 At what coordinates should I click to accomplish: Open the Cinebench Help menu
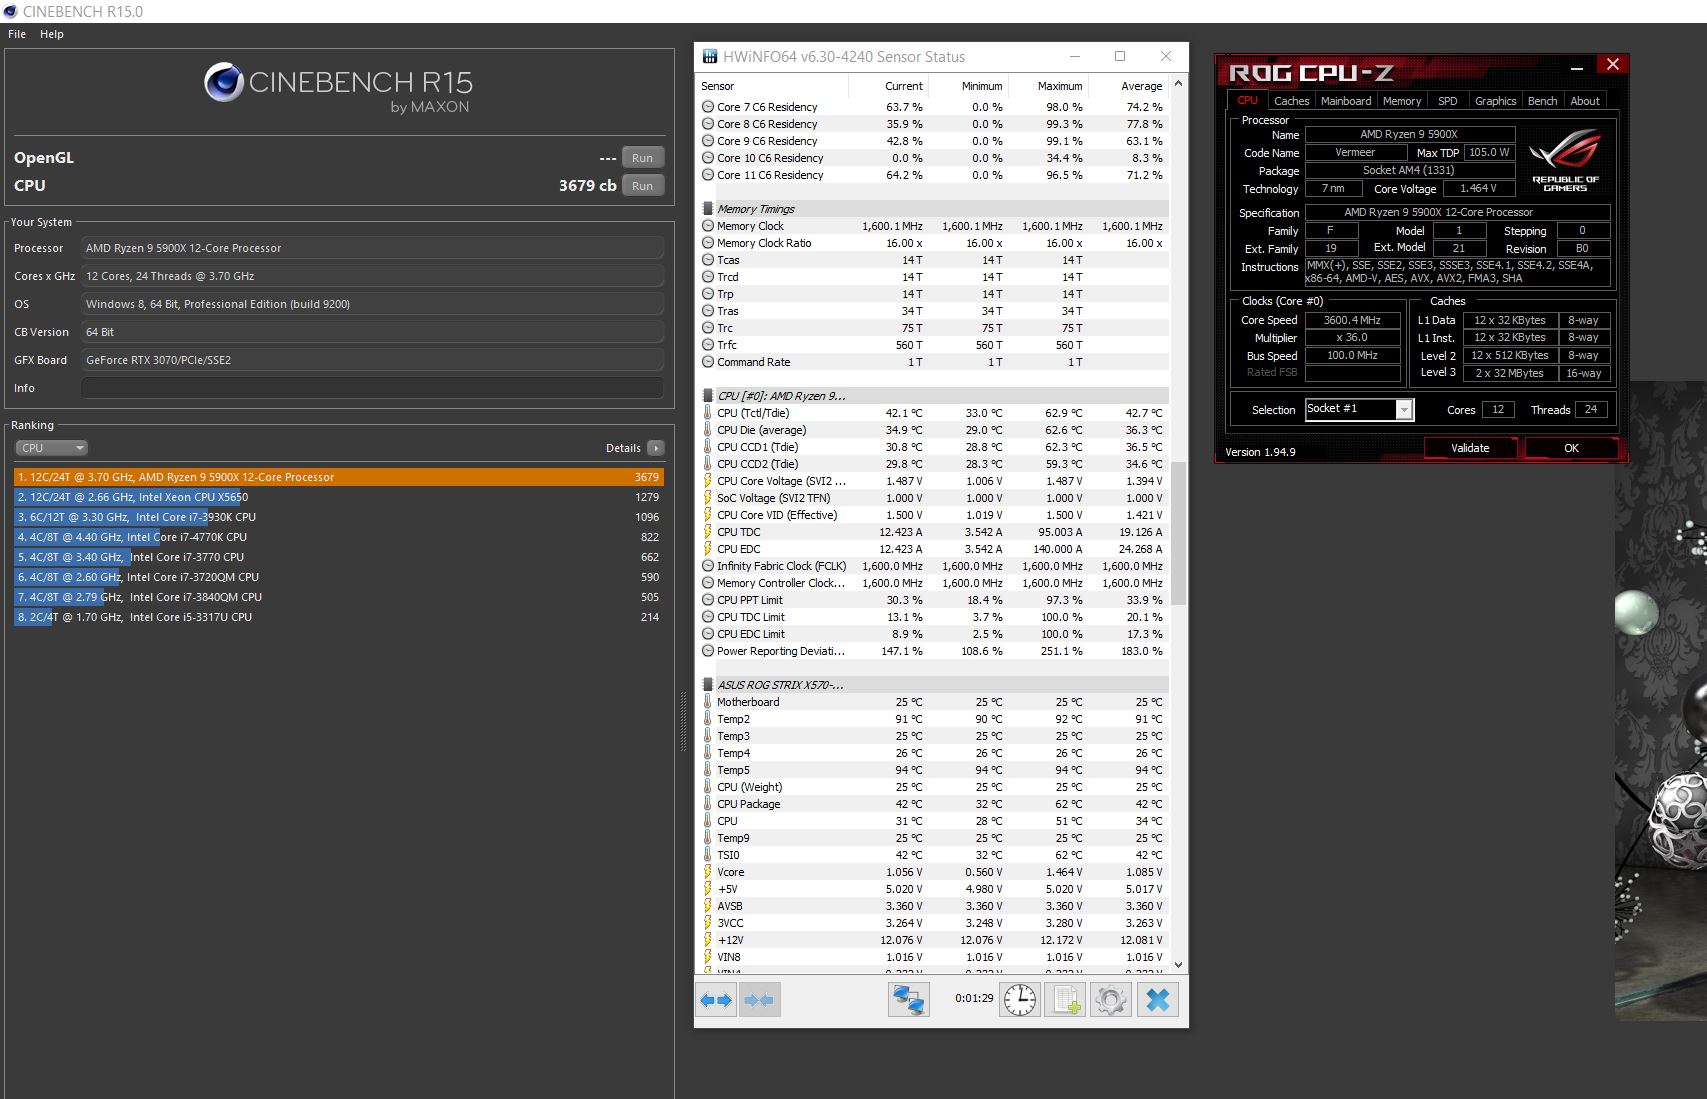click(52, 34)
